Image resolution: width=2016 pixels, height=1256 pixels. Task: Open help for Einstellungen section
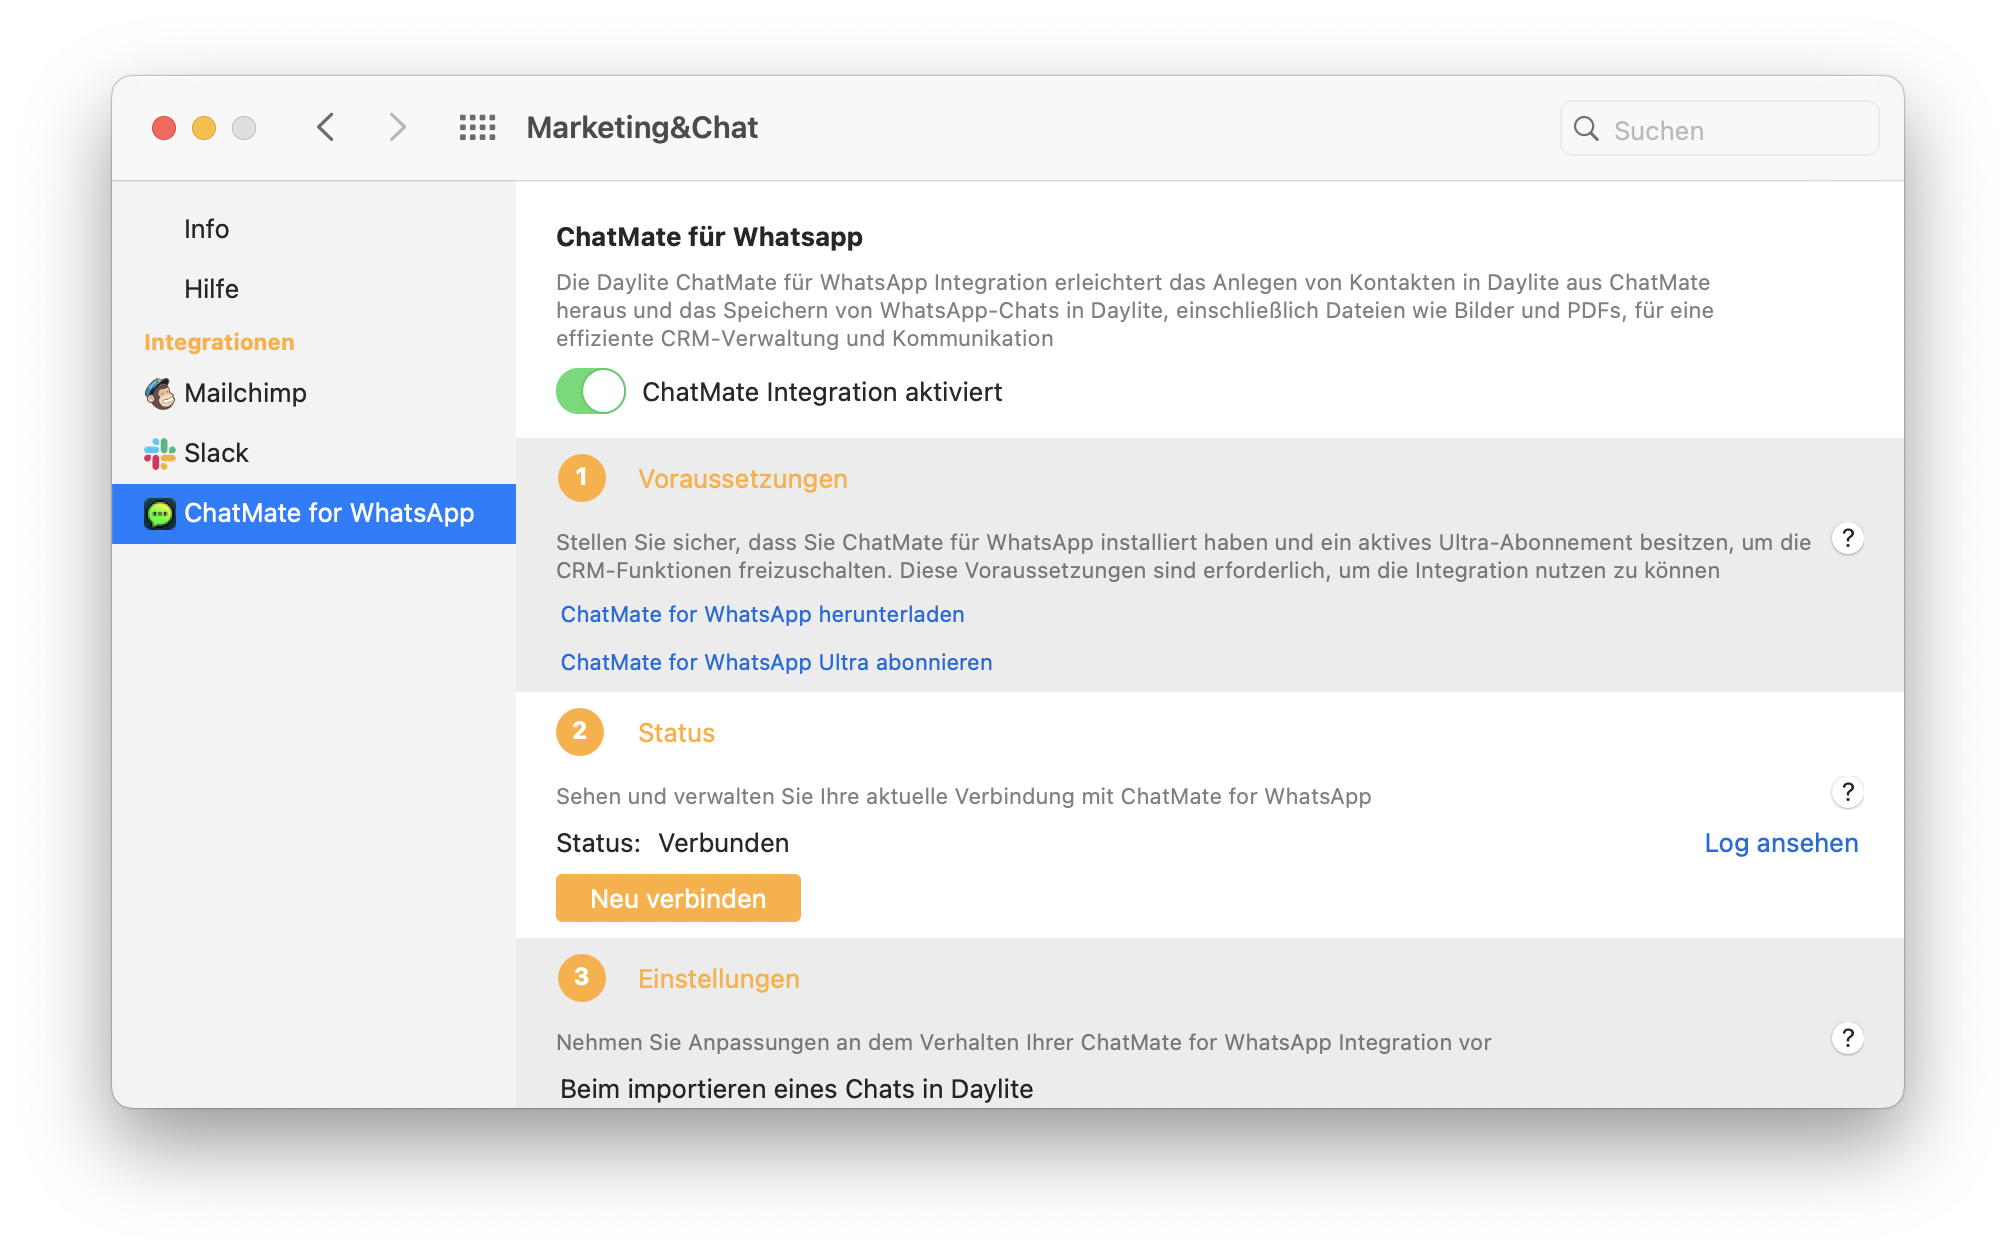(1848, 1038)
